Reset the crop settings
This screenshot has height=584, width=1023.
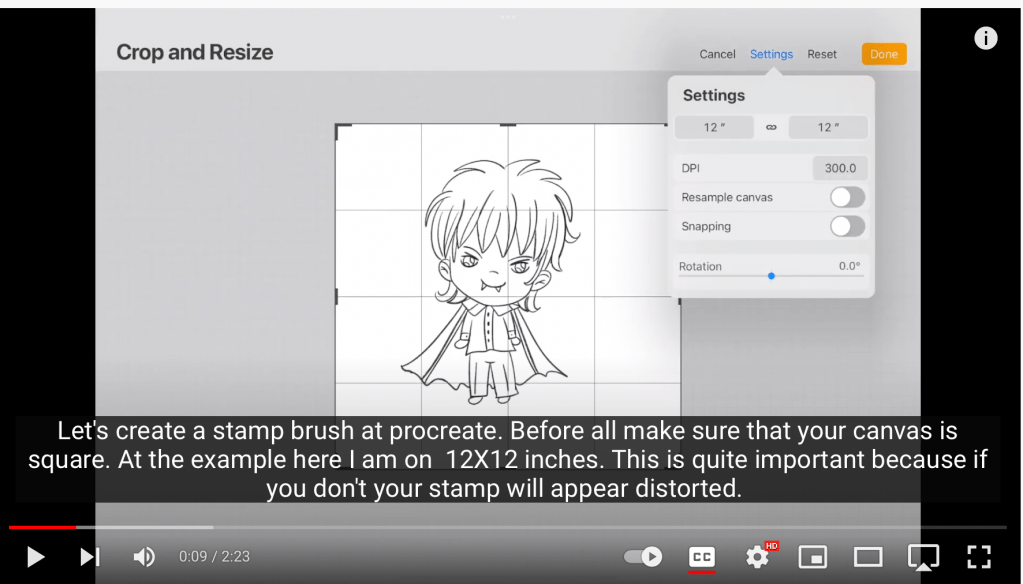point(822,54)
